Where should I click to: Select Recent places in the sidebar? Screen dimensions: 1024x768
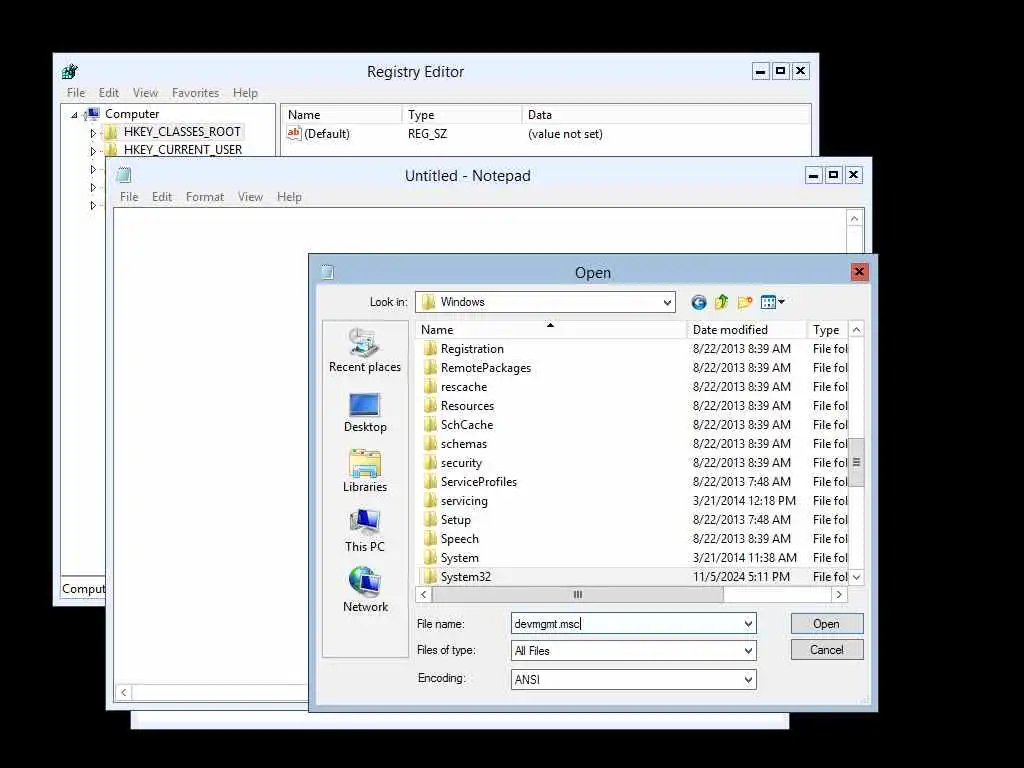[x=364, y=351]
